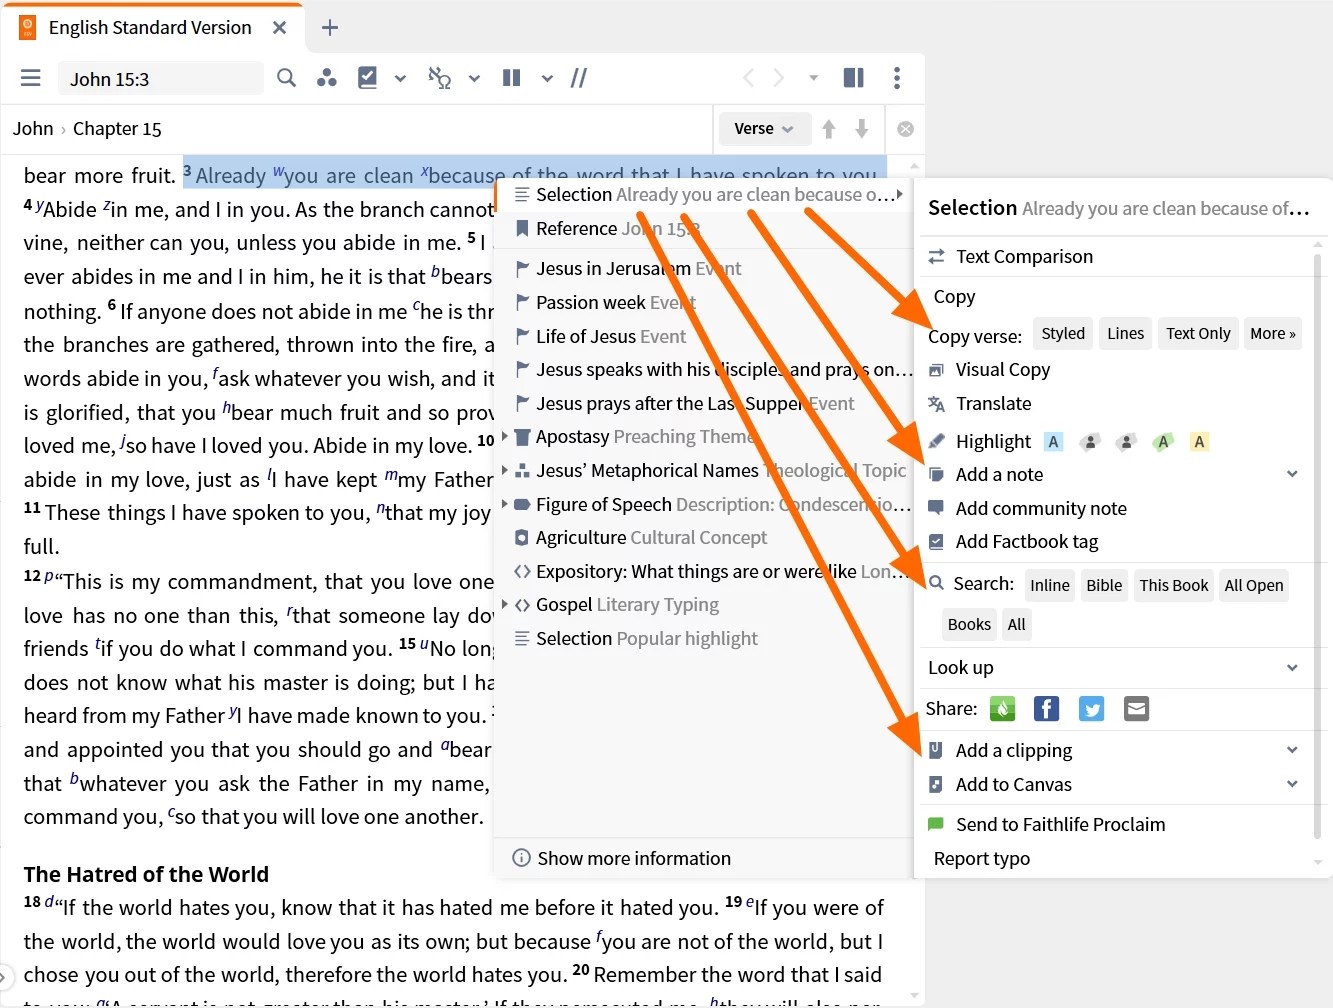The width and height of the screenshot is (1333, 1008).
Task: Expand Add a note options
Action: [x=1292, y=474]
